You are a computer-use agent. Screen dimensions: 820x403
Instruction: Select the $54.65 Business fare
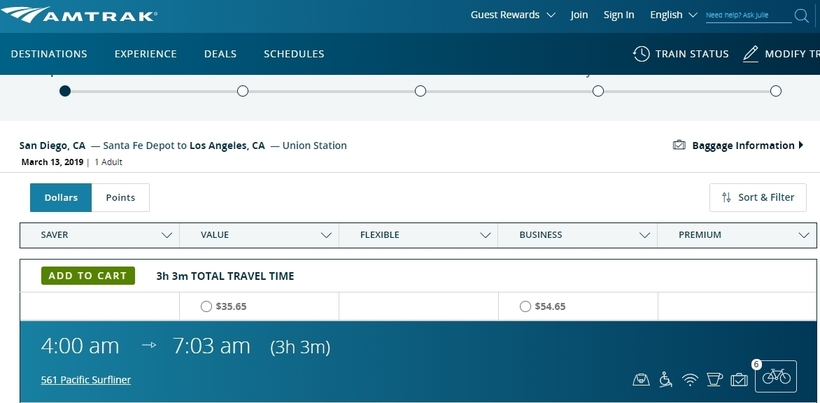526,307
